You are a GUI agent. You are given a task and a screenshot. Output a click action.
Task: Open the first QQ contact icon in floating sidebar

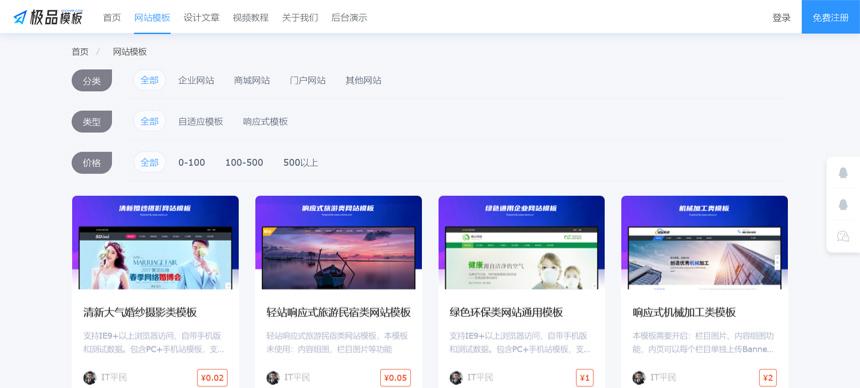click(843, 172)
